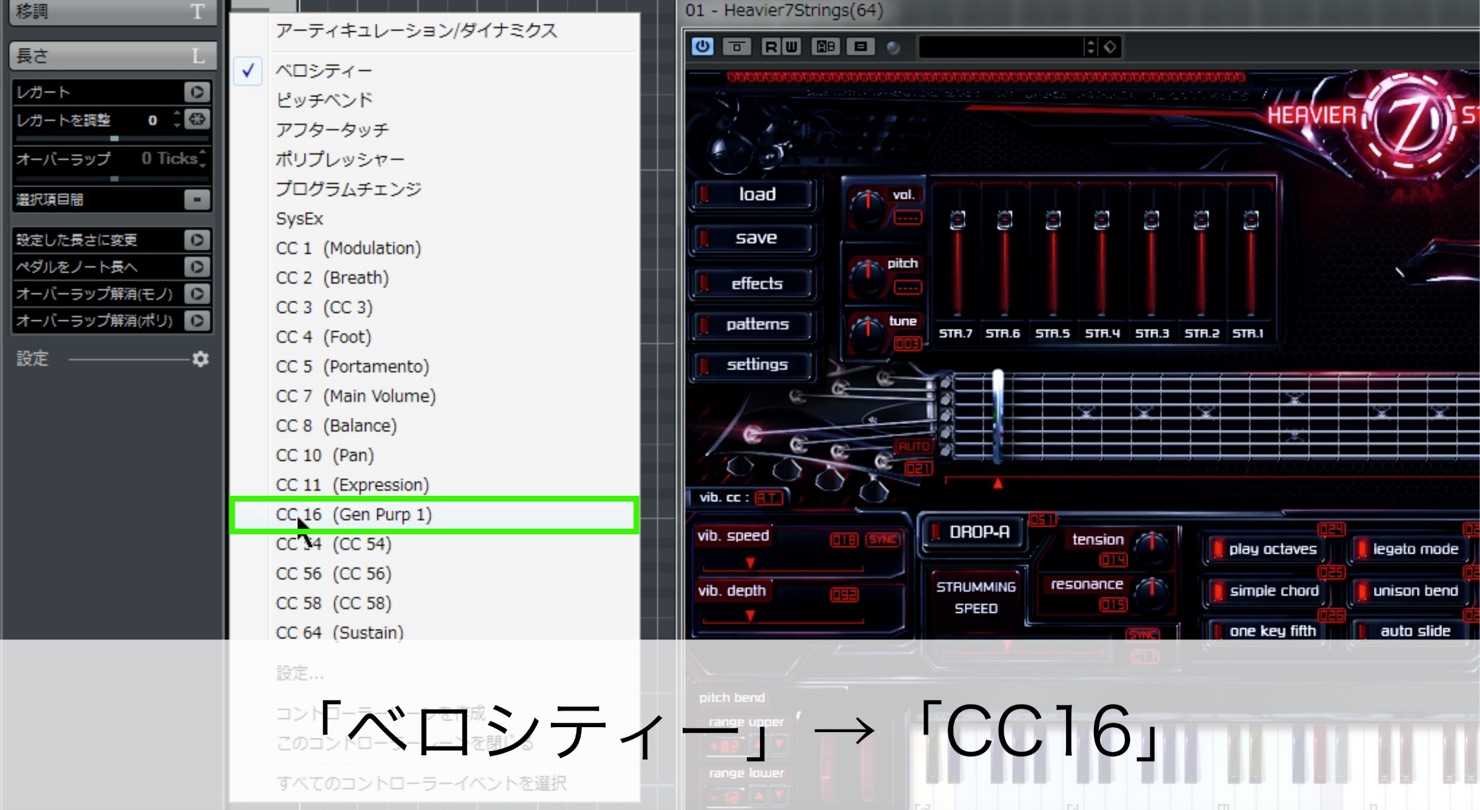Viewport: 1480px width, 810px height.
Task: Toggle vib. speed SYNC button
Action: coord(882,540)
